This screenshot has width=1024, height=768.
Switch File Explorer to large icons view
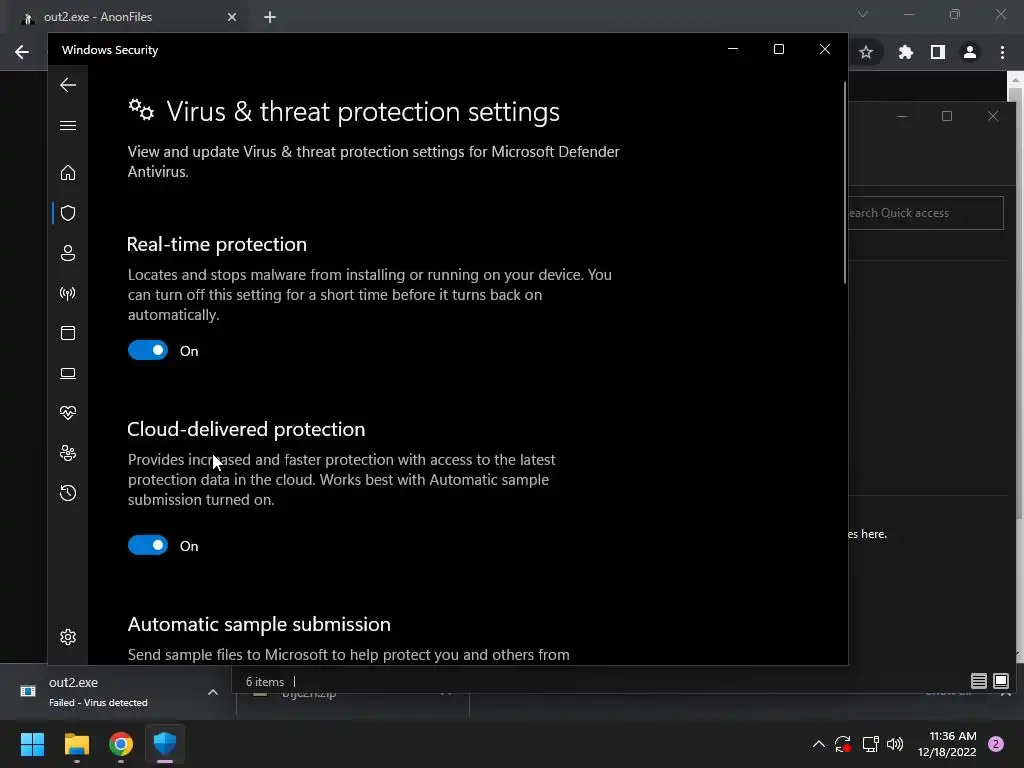(1000, 681)
